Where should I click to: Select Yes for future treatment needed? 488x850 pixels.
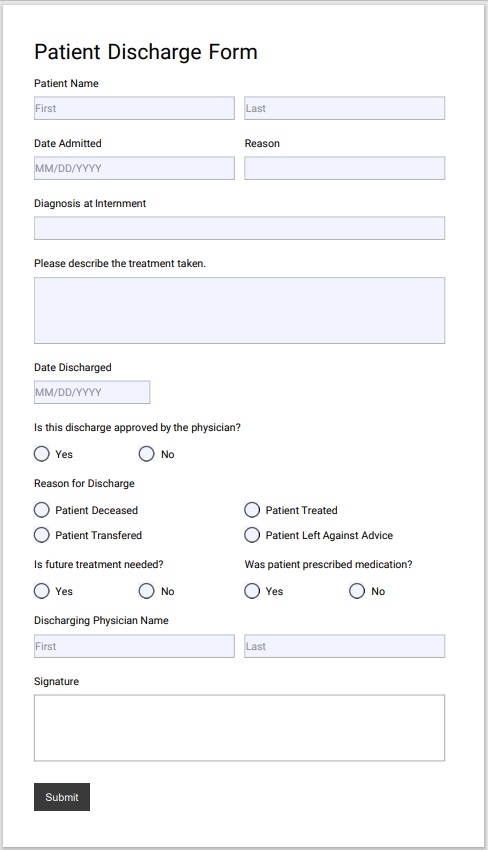point(42,591)
